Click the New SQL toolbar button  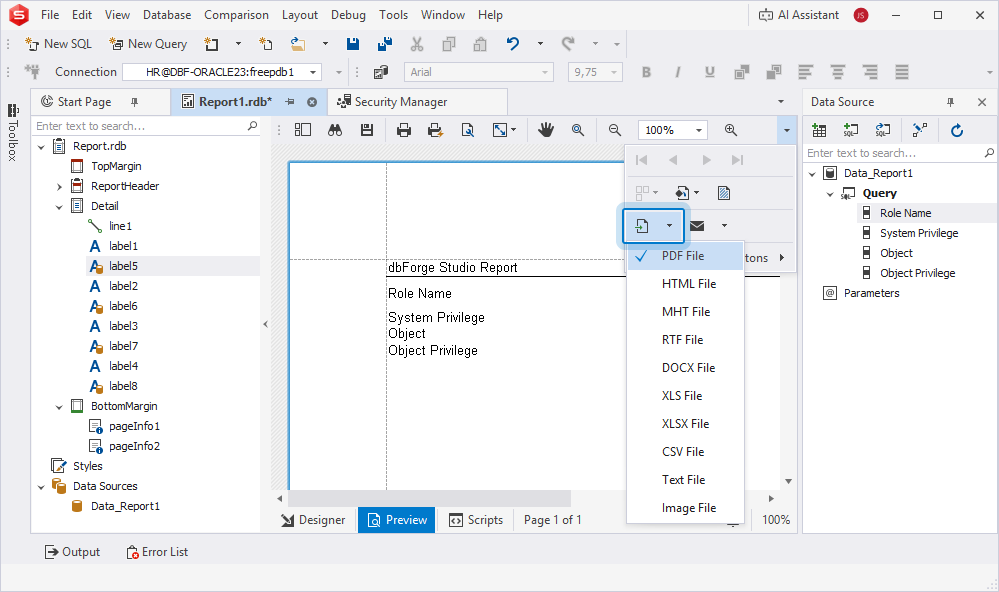pyautogui.click(x=58, y=44)
